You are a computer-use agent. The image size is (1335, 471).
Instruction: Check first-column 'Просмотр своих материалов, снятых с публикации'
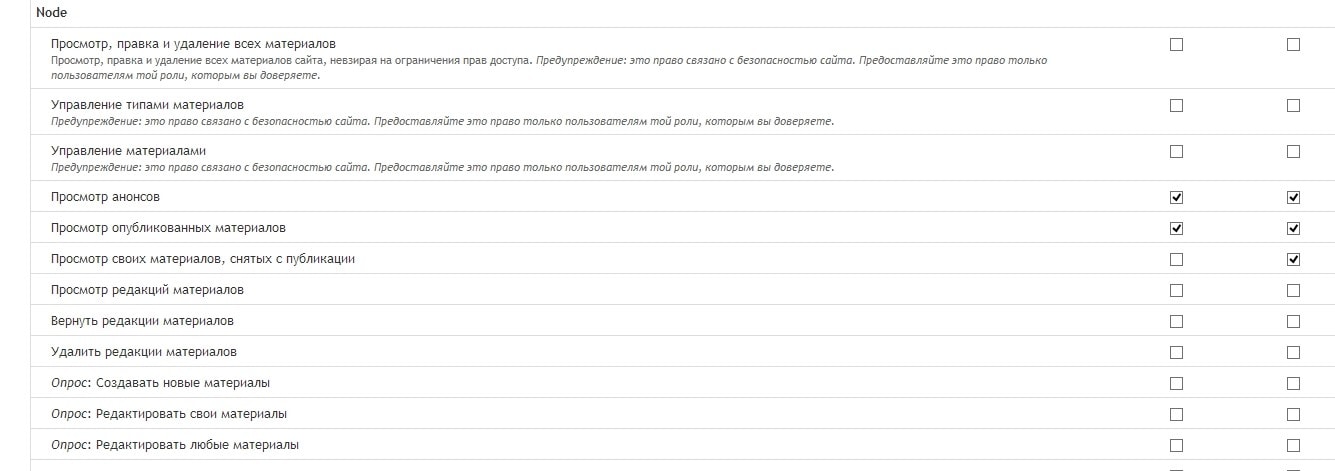tap(1176, 259)
